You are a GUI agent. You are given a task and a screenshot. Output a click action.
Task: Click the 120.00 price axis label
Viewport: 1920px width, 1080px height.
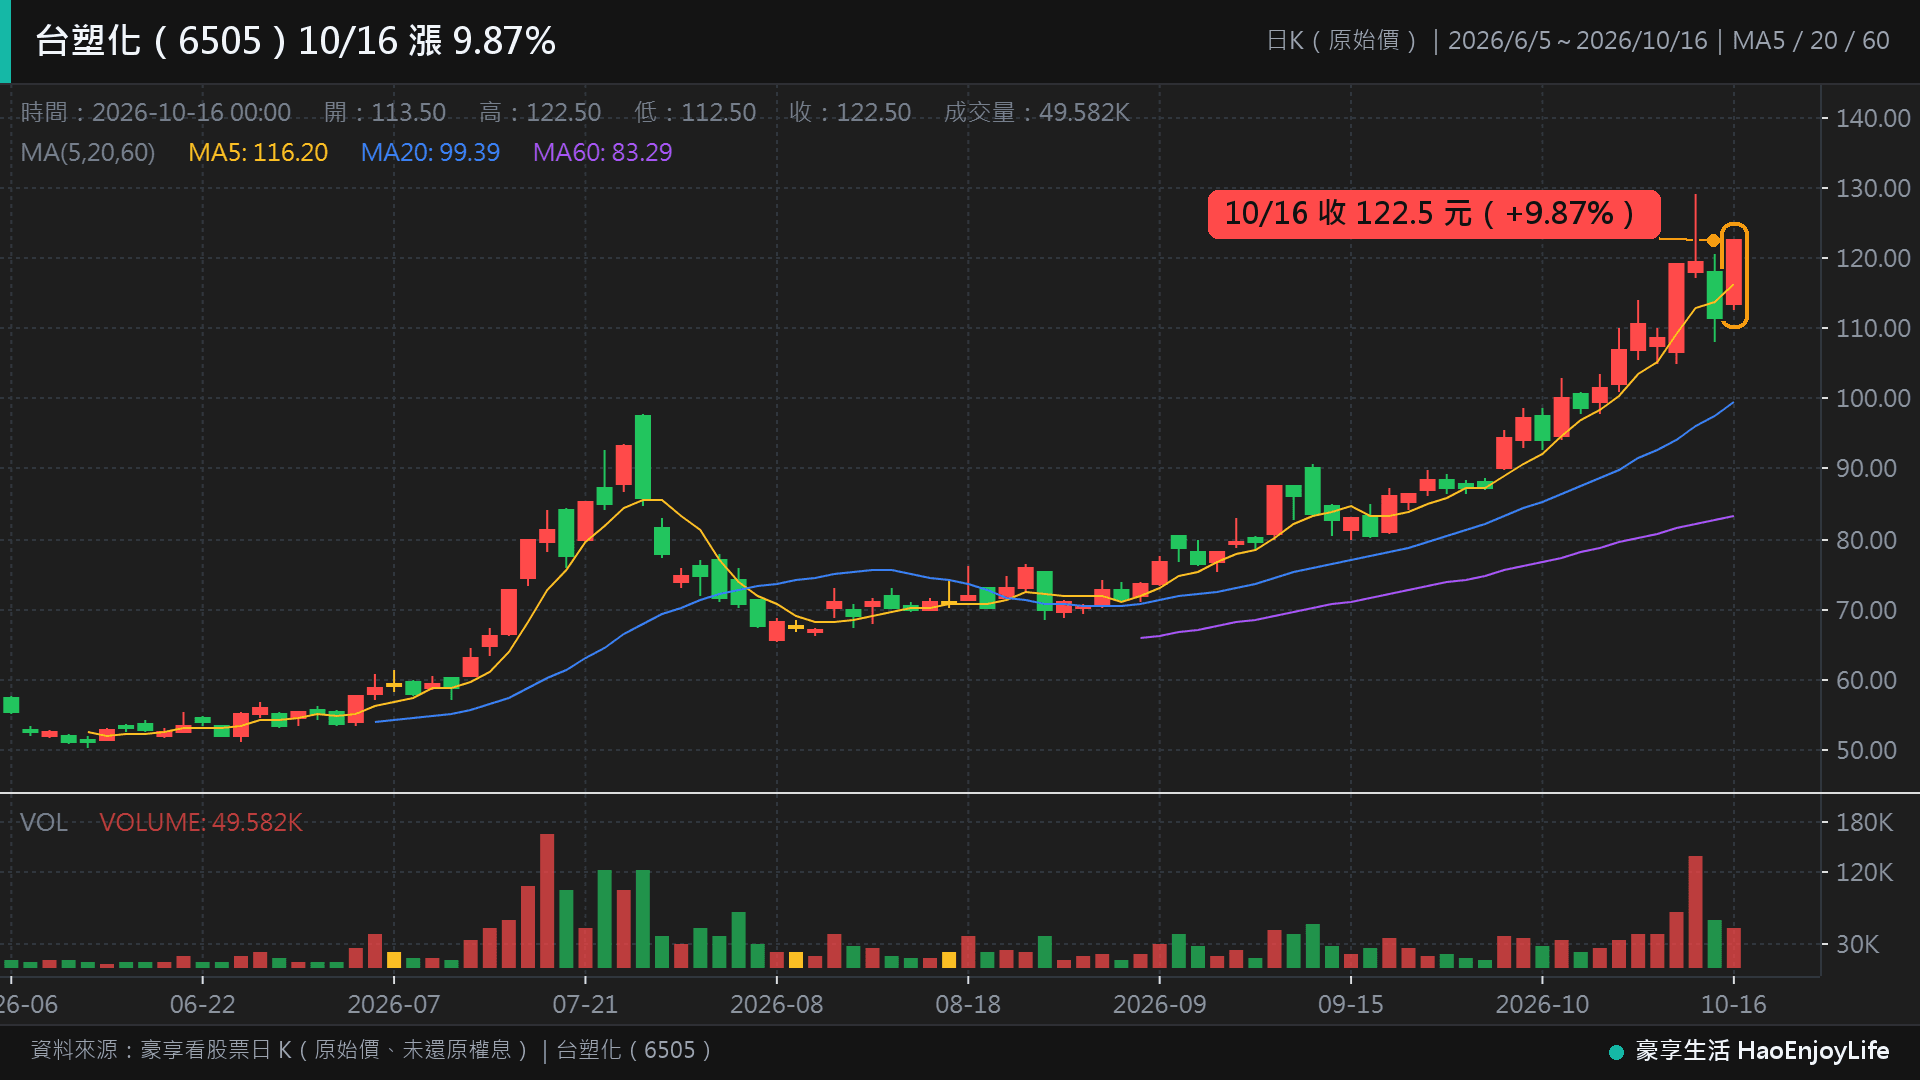coord(1873,258)
